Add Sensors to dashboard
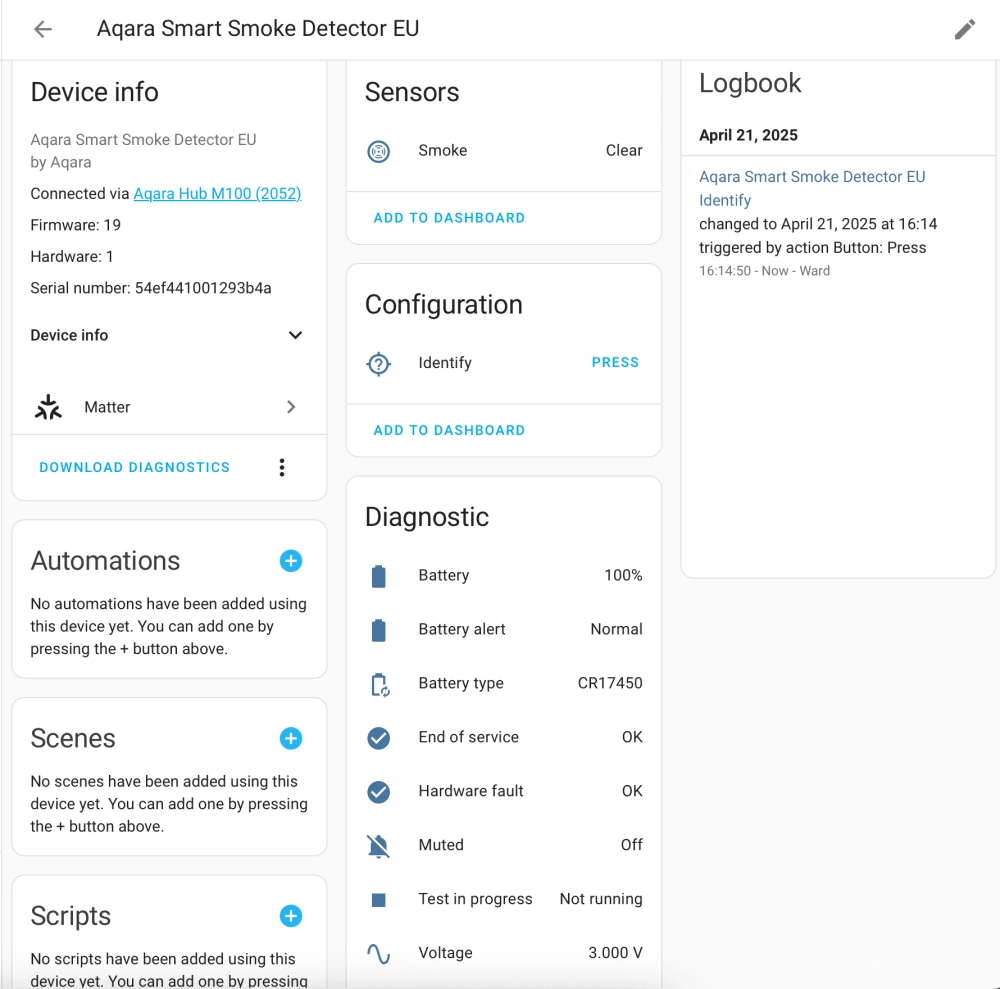Viewport: 1000px width, 989px height. coord(449,218)
